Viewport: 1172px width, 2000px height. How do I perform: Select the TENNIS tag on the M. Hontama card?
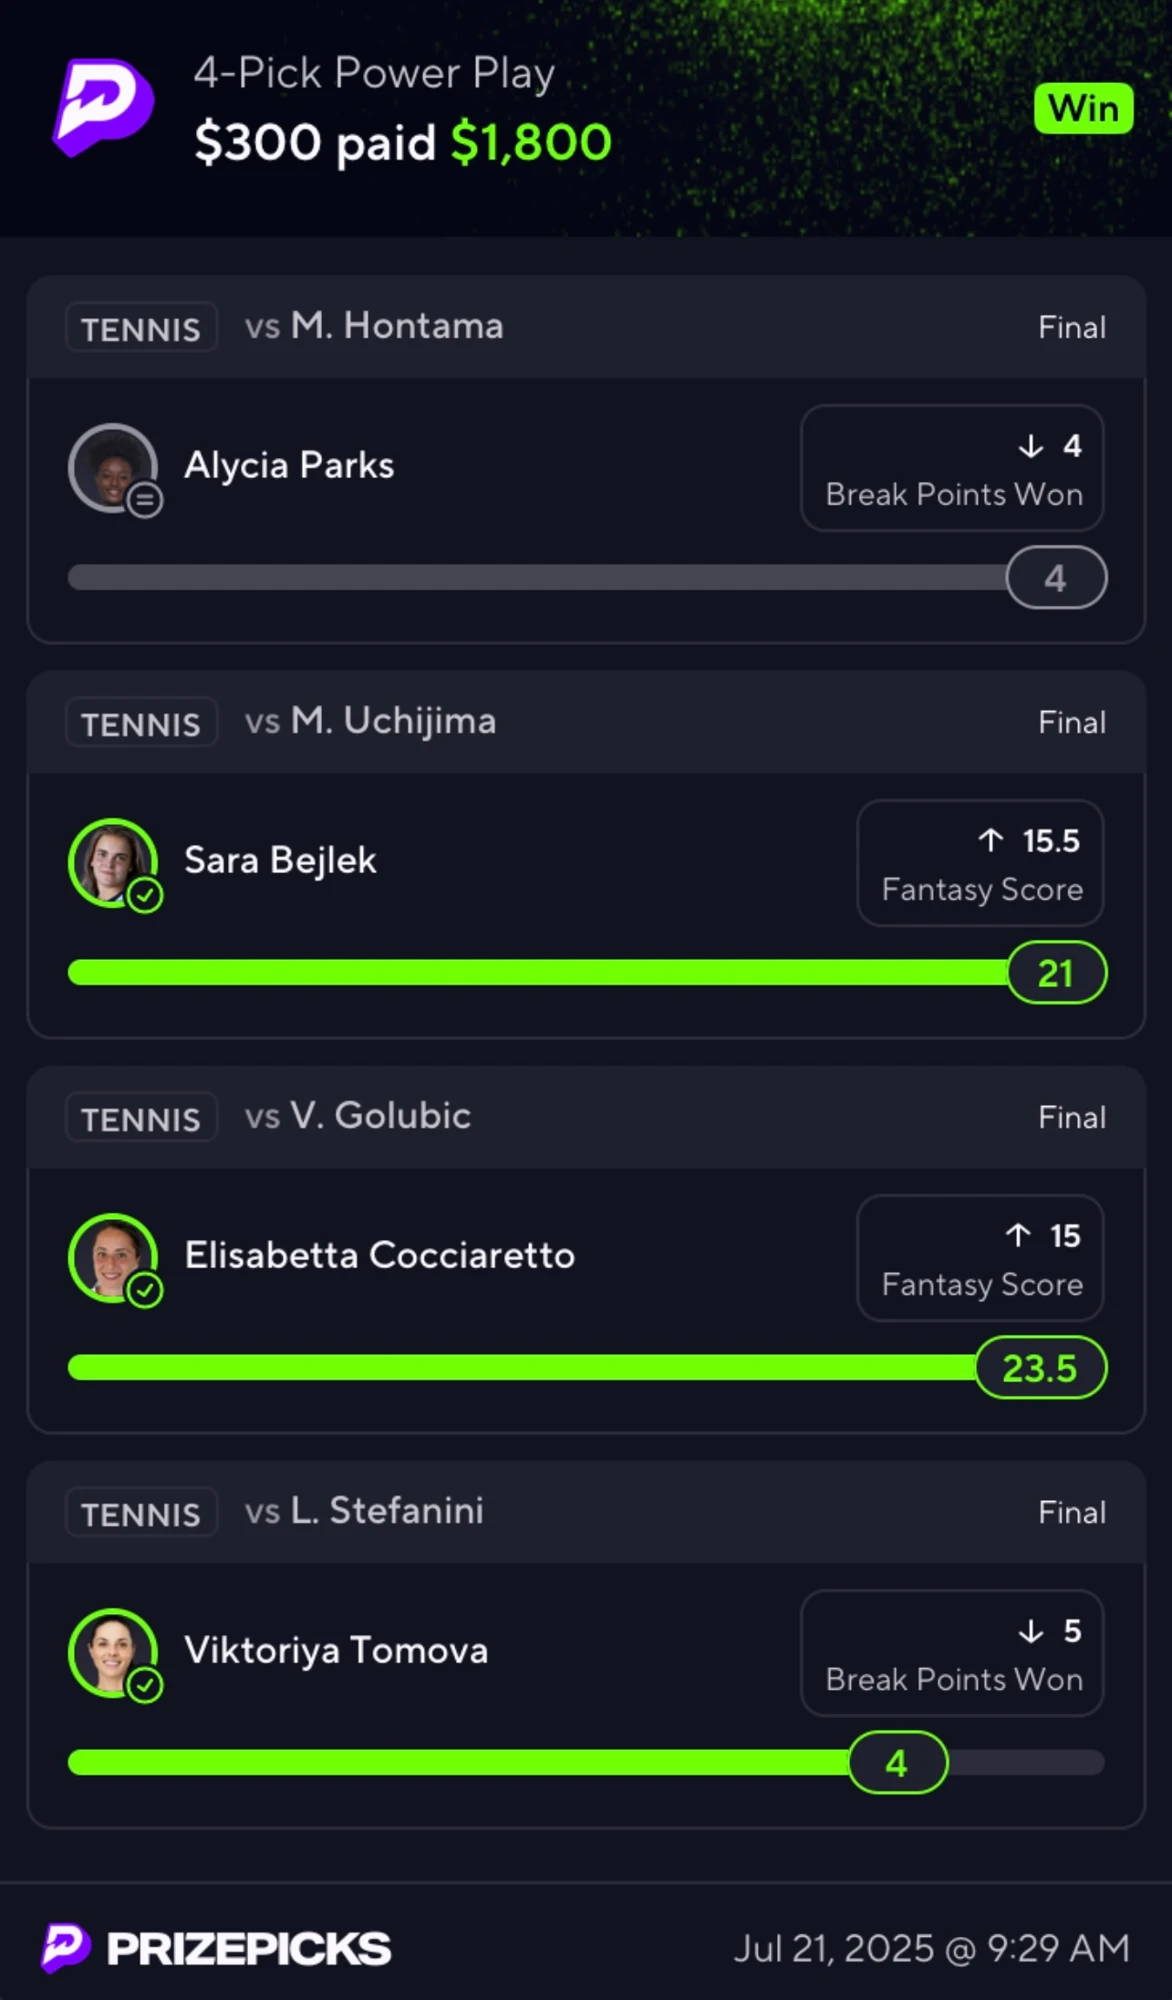tap(141, 328)
